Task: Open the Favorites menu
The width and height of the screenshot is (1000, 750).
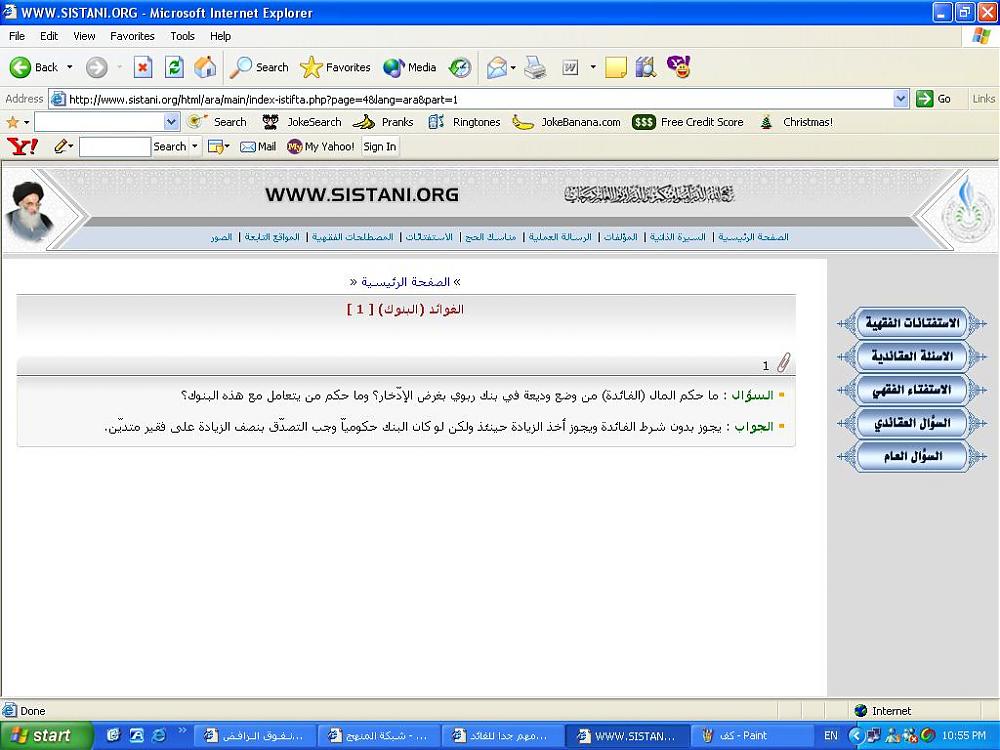Action: 132,36
